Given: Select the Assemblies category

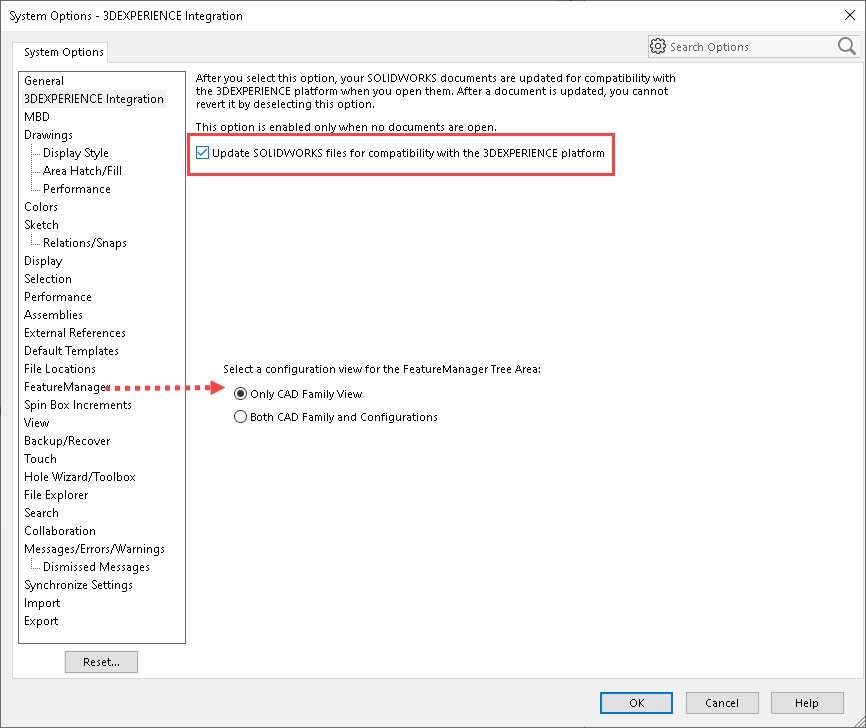Looking at the screenshot, I should point(54,315).
